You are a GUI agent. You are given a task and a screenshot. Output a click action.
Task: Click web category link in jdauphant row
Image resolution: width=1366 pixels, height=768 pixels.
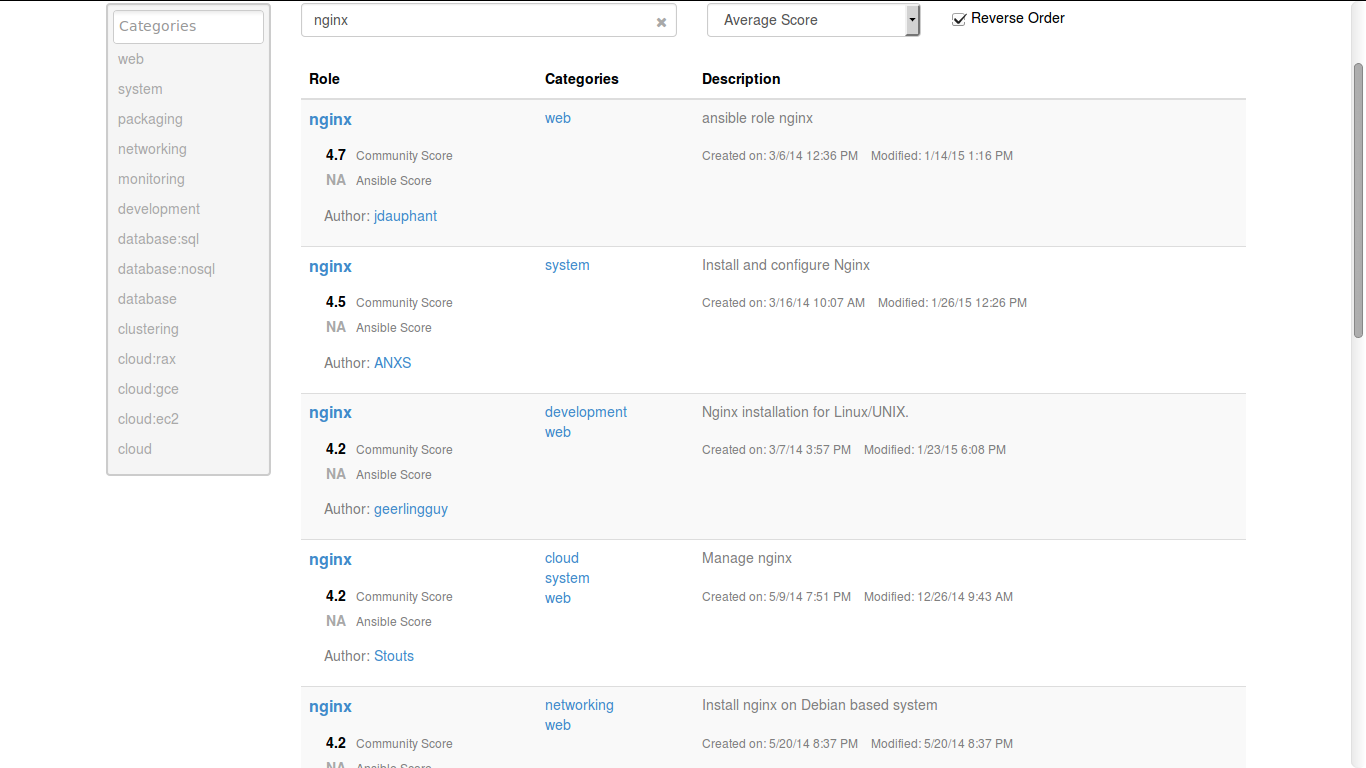click(x=558, y=118)
